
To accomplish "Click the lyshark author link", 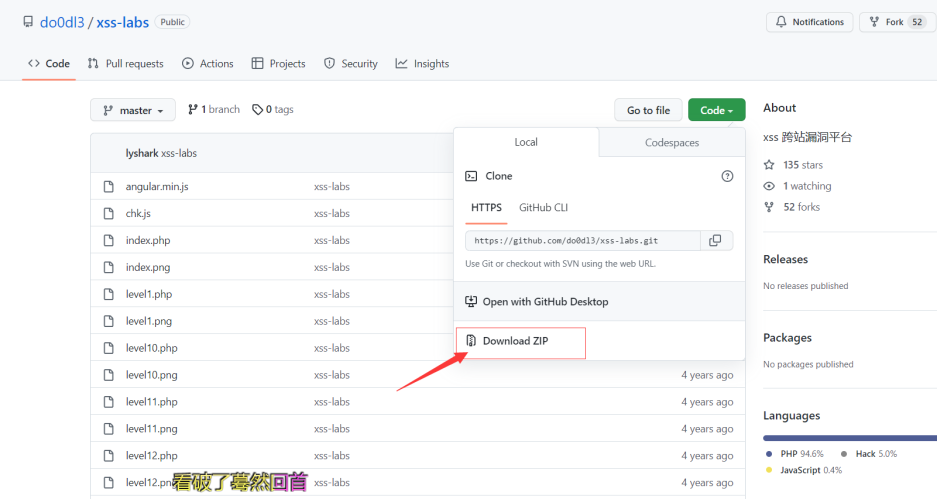I will pyautogui.click(x=142, y=153).
